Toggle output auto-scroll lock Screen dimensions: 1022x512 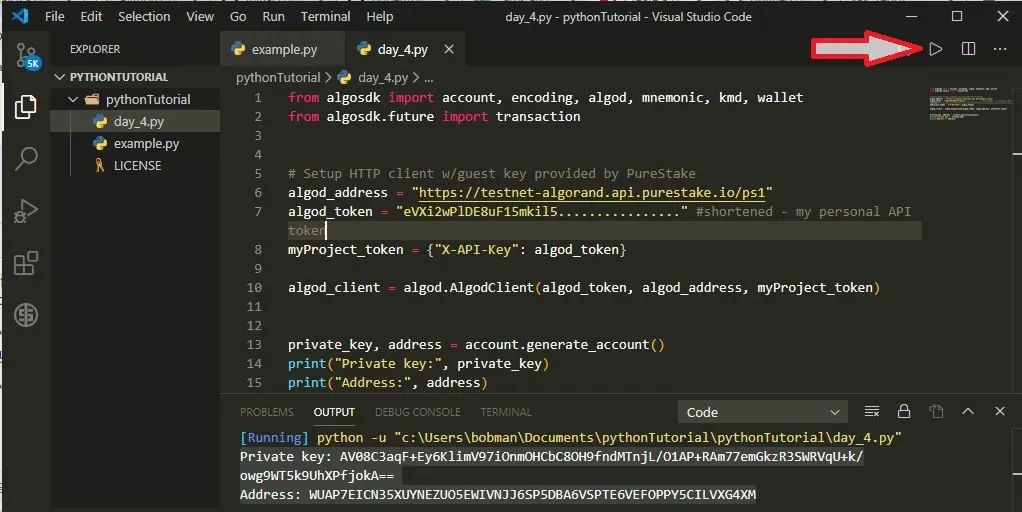tap(903, 411)
